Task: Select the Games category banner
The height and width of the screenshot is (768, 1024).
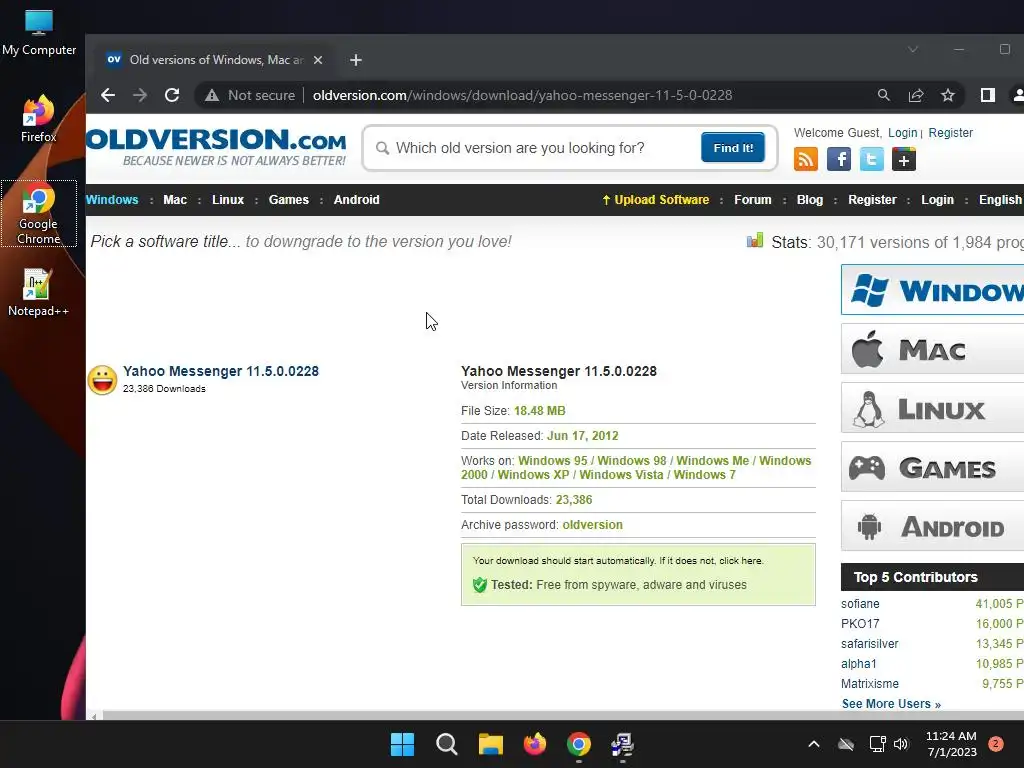Action: tap(933, 467)
